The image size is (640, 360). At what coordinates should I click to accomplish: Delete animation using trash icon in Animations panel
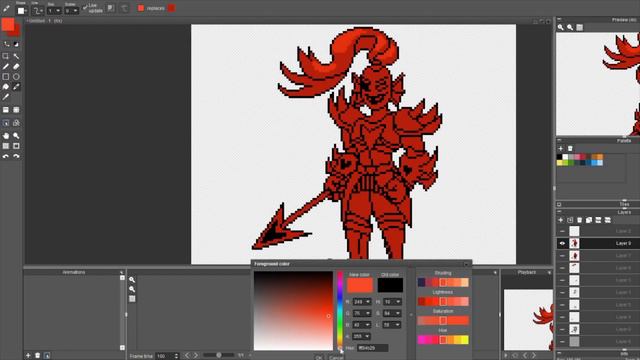pos(38,356)
